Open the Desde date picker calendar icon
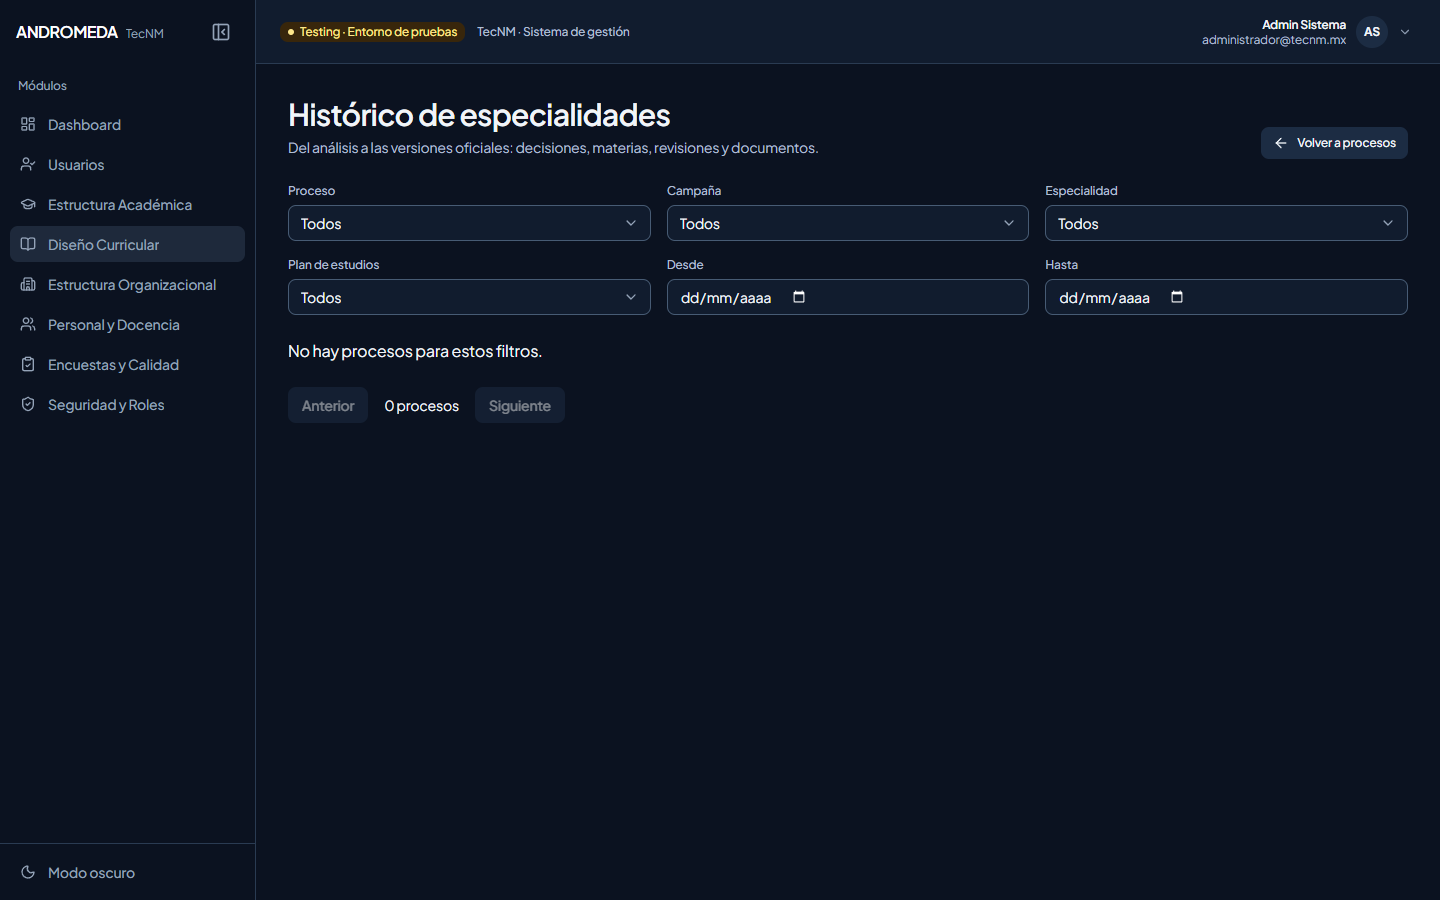 pos(799,297)
